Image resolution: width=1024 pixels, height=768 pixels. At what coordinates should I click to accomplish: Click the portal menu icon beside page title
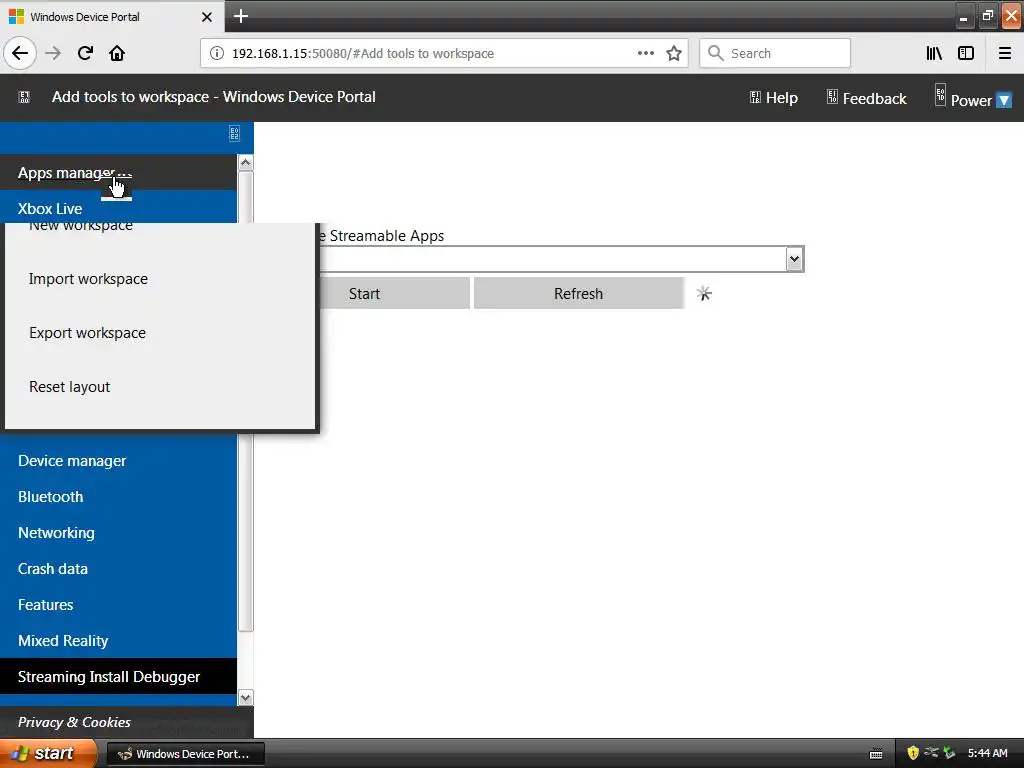pos(24,97)
